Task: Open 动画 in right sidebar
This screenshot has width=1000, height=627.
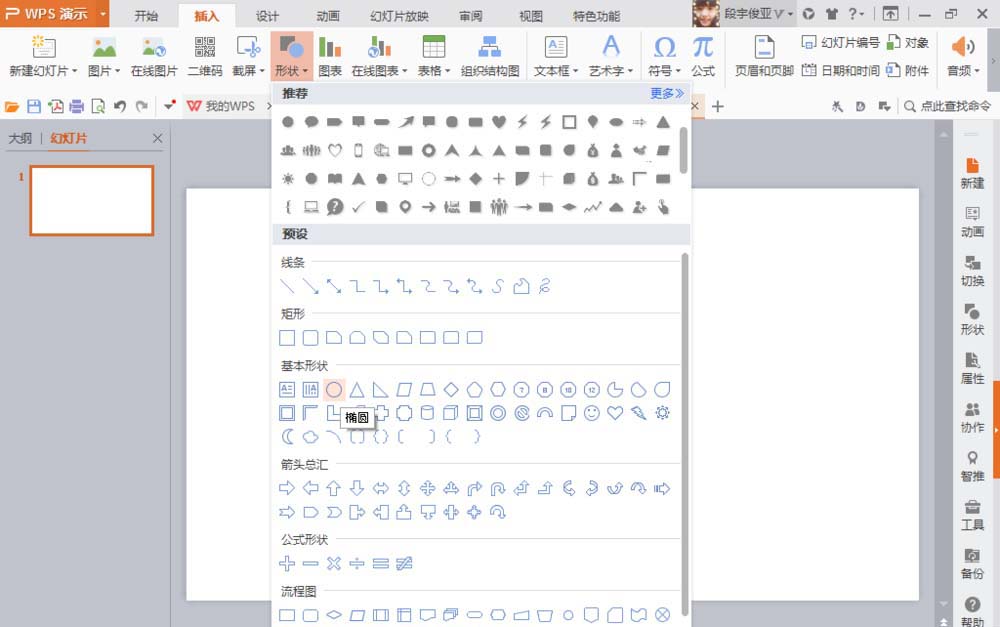Action: (x=972, y=221)
